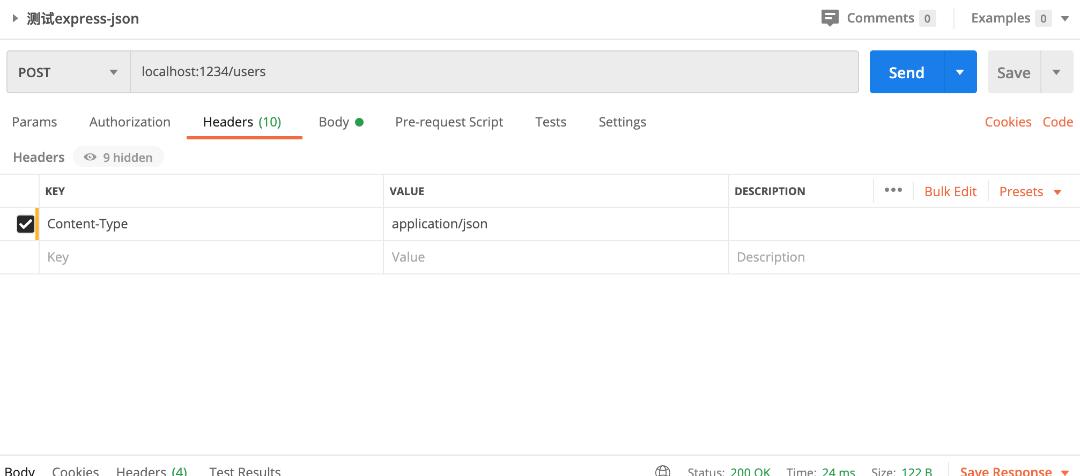The height and width of the screenshot is (476, 1080).
Task: Open the Comments speech bubble icon
Action: 829,18
